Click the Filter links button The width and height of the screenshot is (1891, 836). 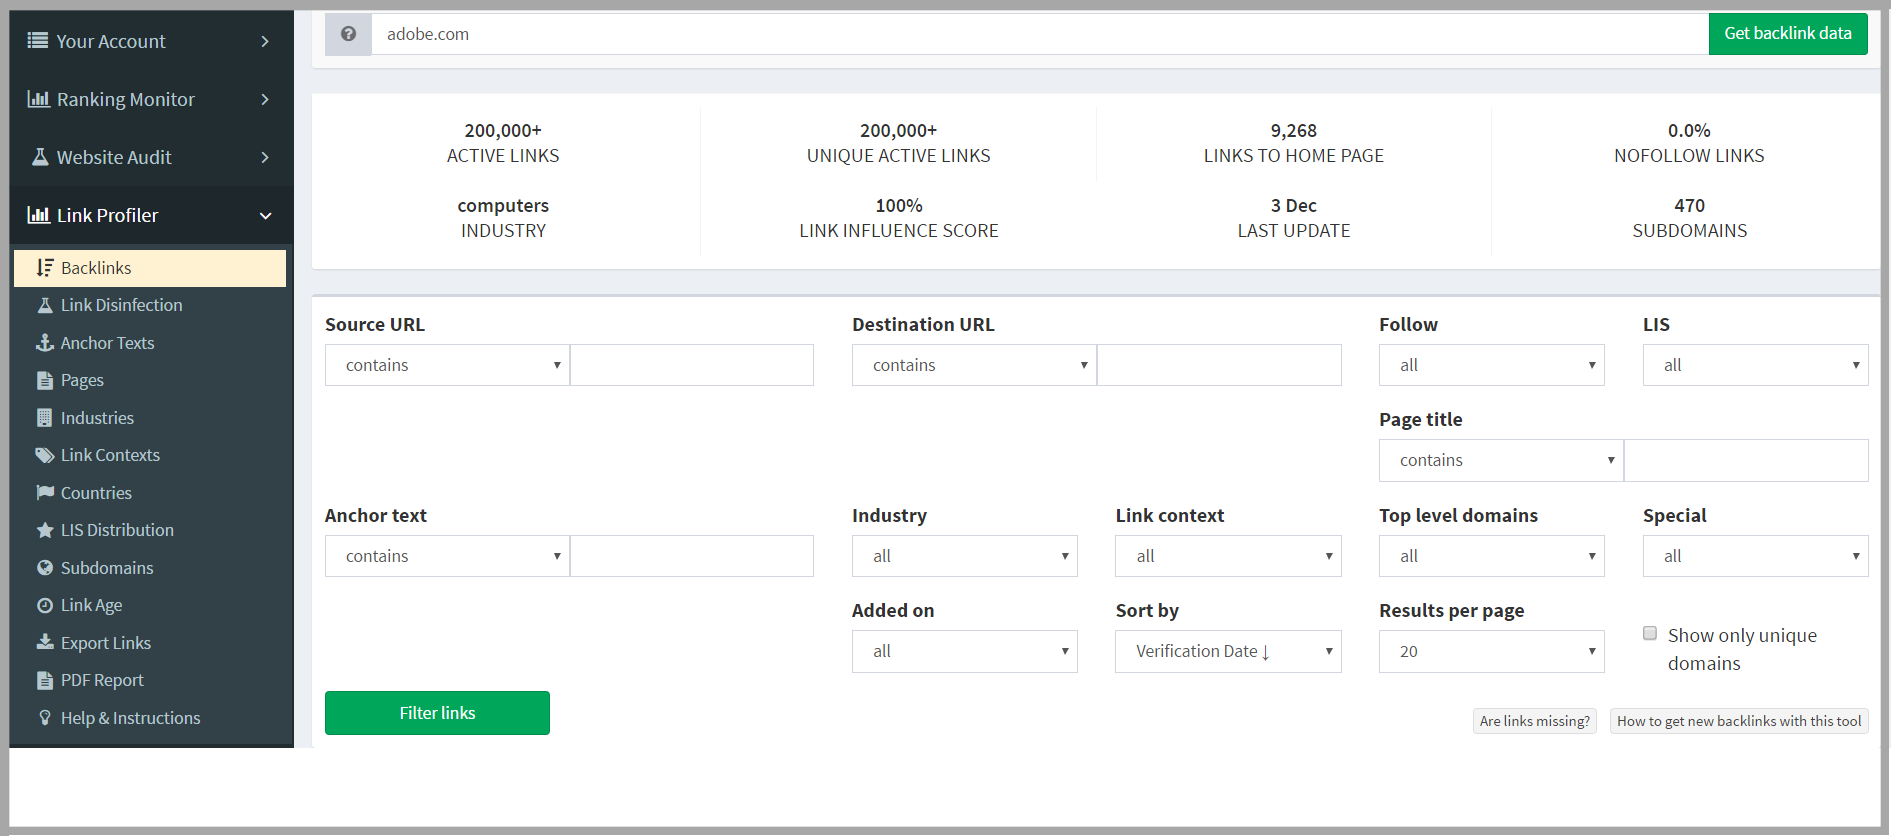(437, 713)
